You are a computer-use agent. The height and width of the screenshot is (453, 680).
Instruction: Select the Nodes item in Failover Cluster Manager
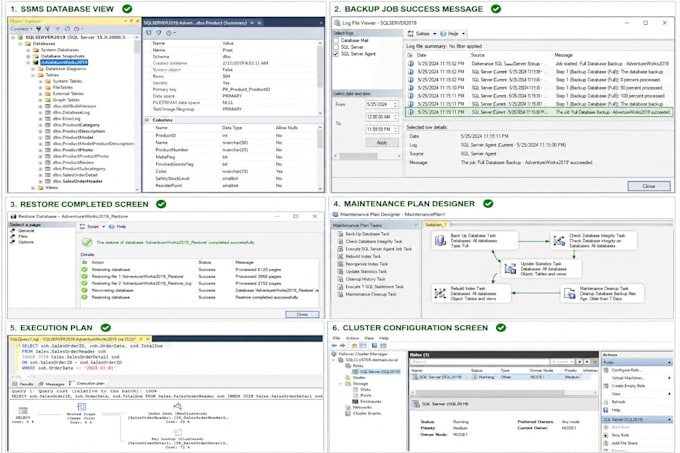(359, 378)
